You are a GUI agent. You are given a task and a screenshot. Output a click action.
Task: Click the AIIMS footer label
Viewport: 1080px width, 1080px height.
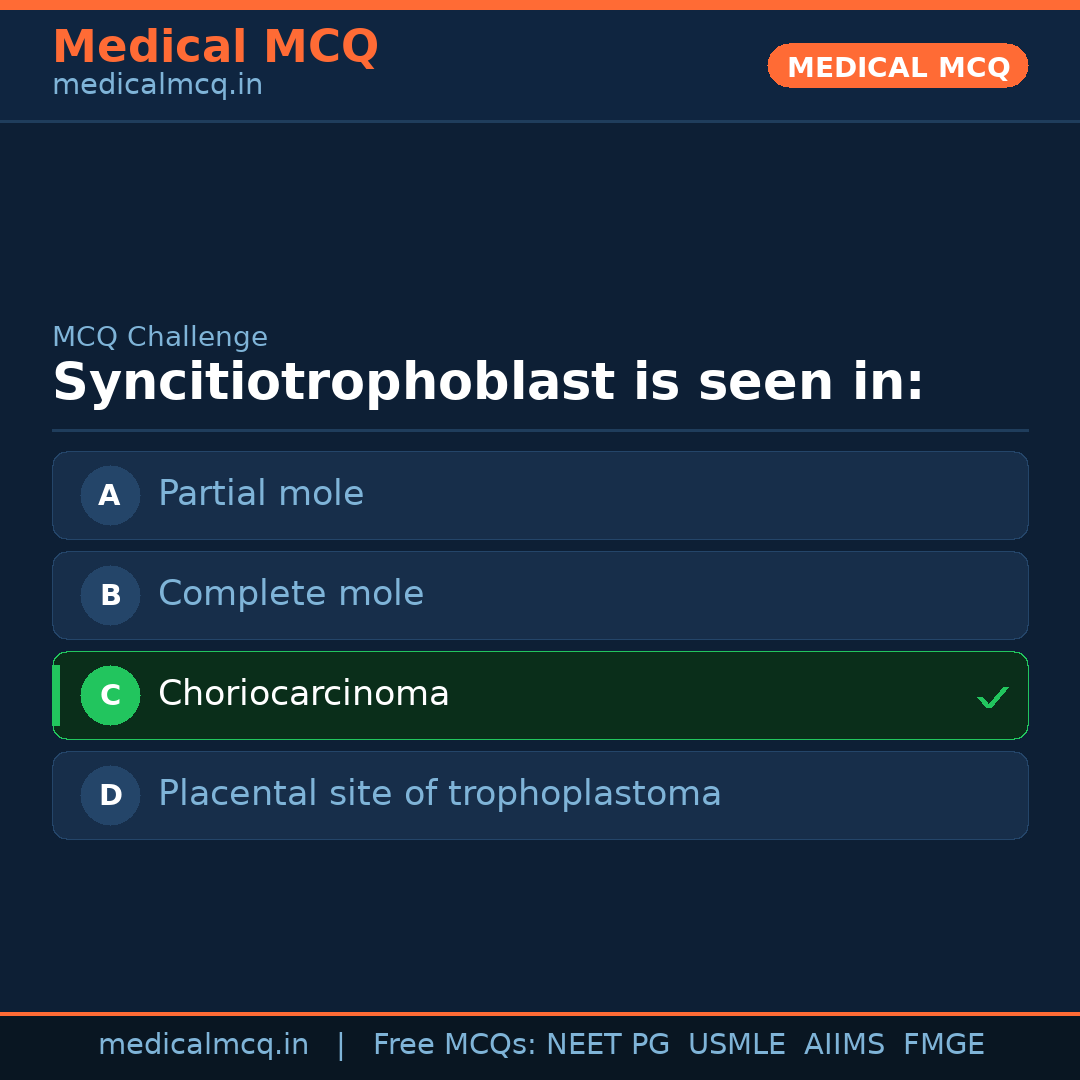[844, 1045]
